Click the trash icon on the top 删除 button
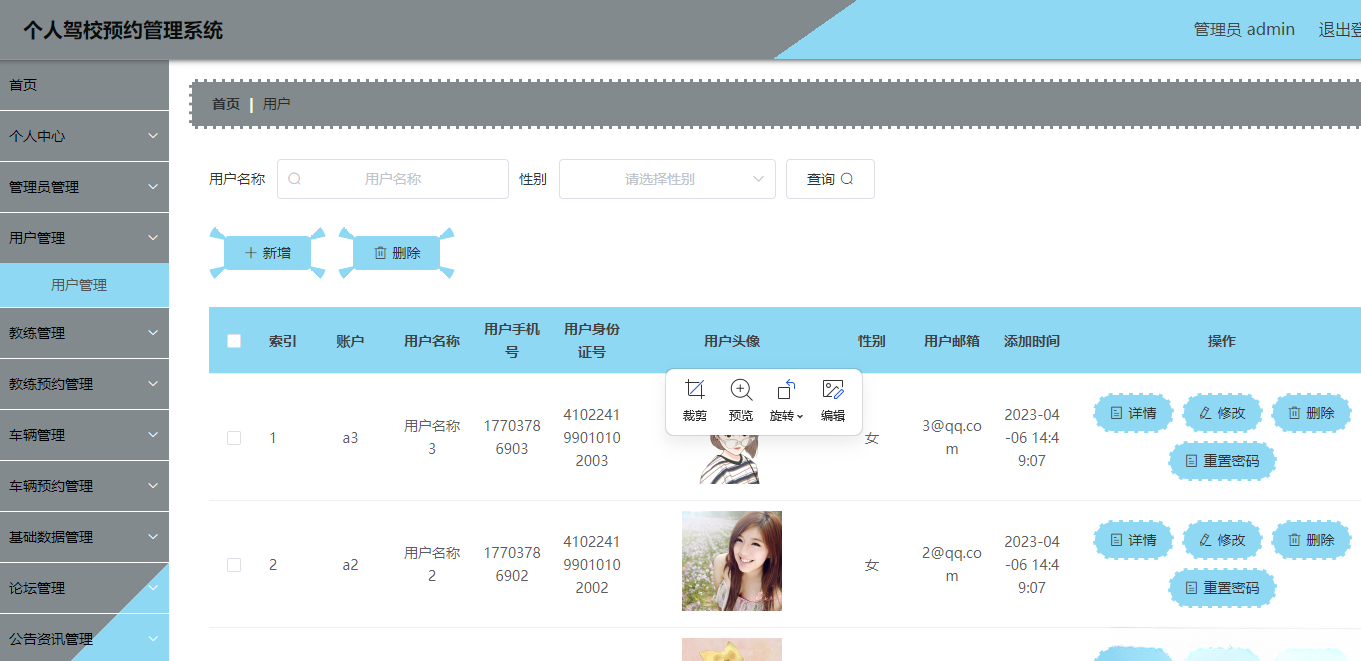This screenshot has width=1361, height=661. click(381, 252)
